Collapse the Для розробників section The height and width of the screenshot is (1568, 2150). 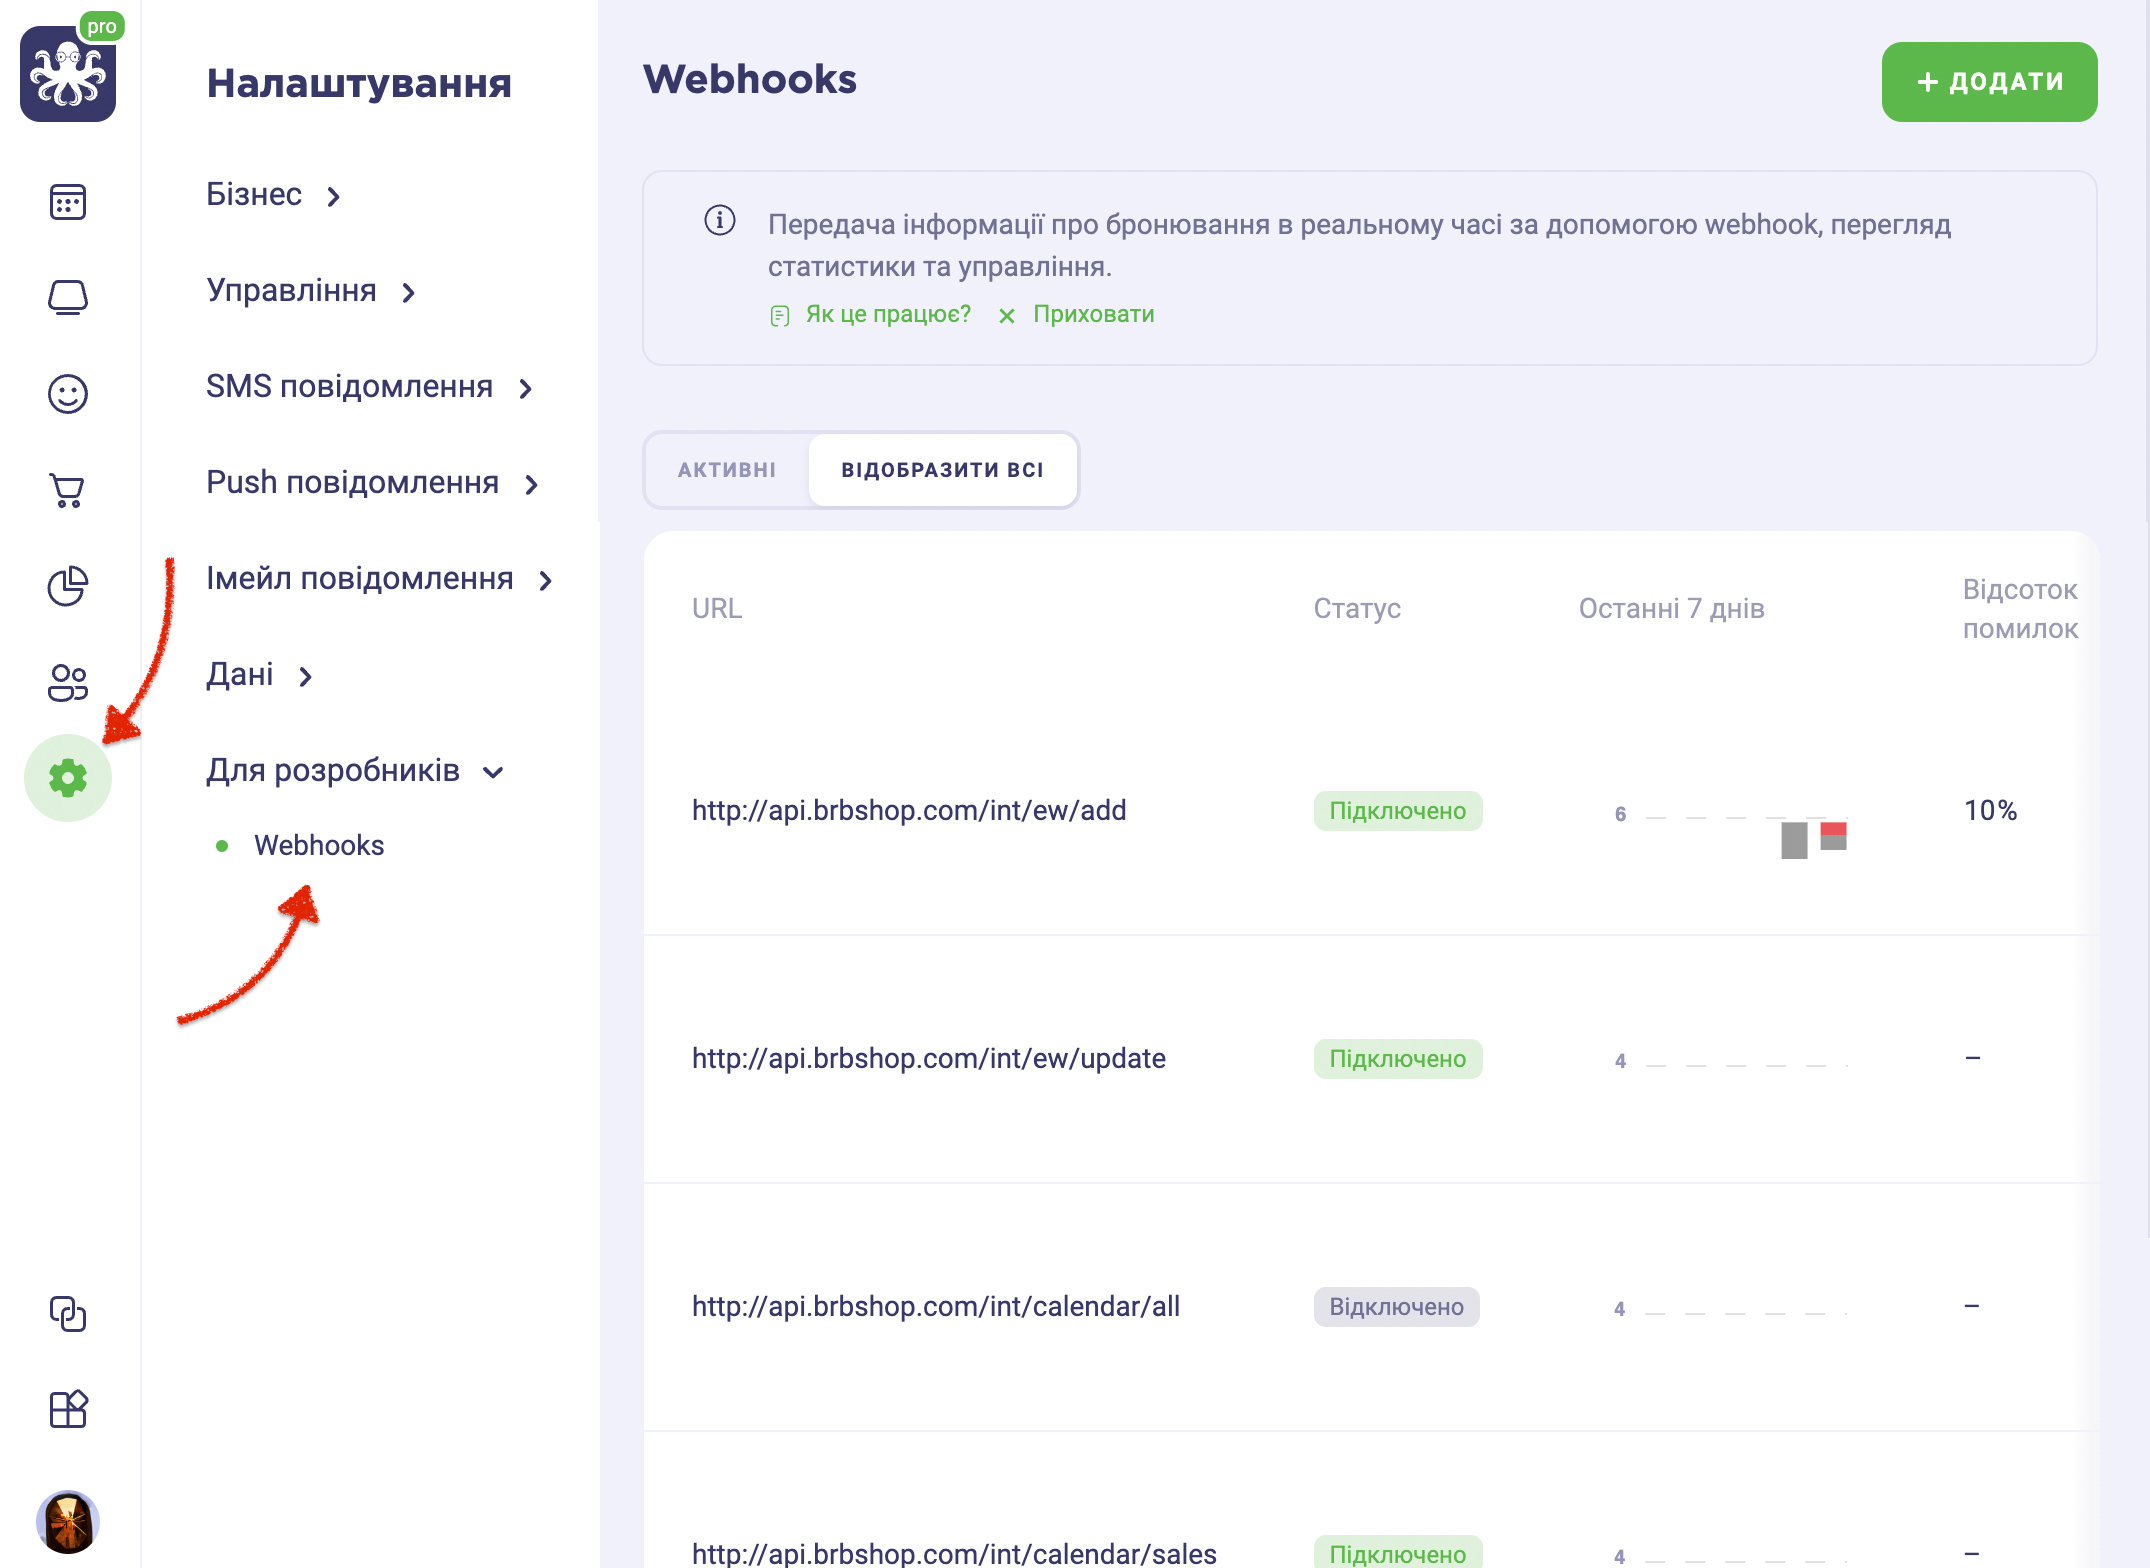coord(355,770)
